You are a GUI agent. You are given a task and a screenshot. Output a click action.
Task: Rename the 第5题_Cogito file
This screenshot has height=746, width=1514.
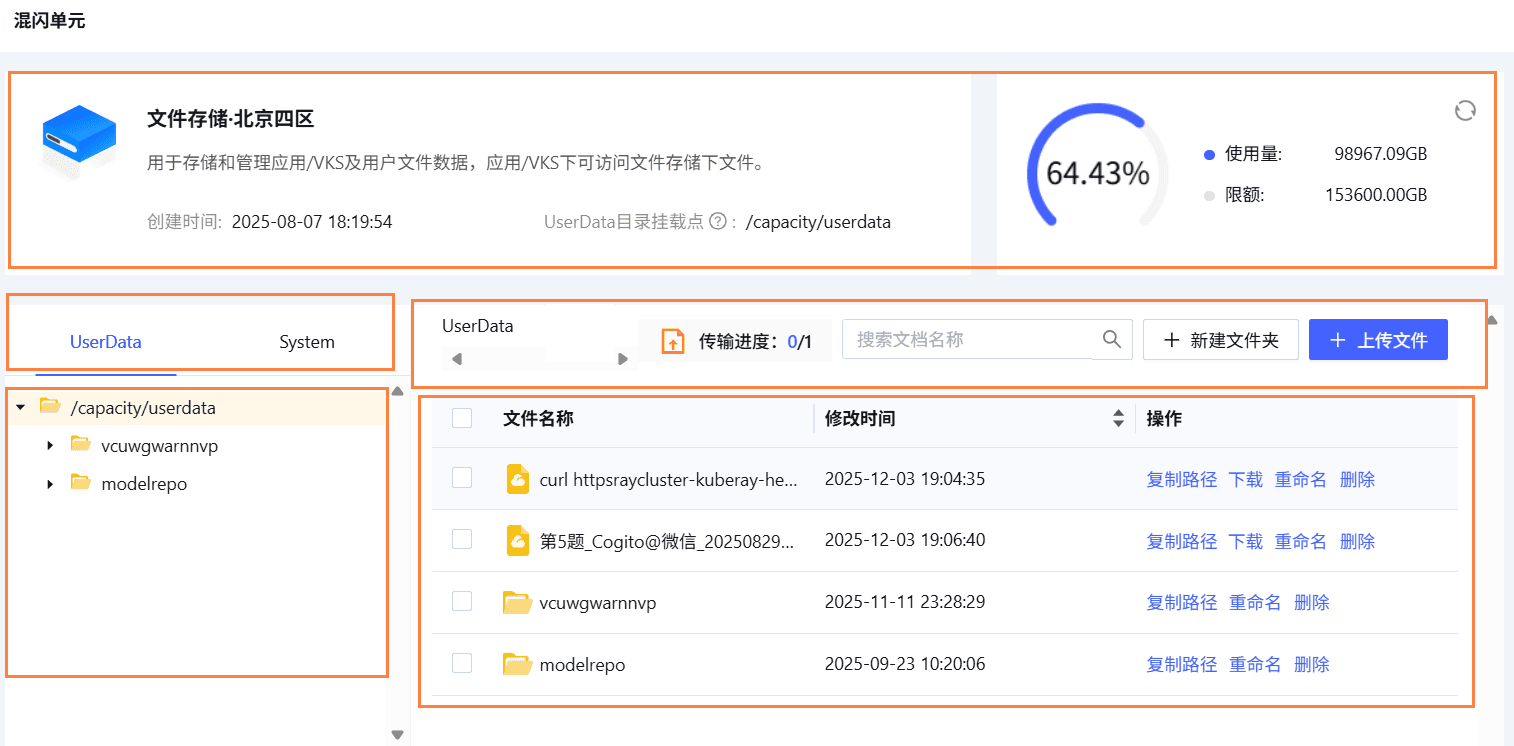point(1301,541)
